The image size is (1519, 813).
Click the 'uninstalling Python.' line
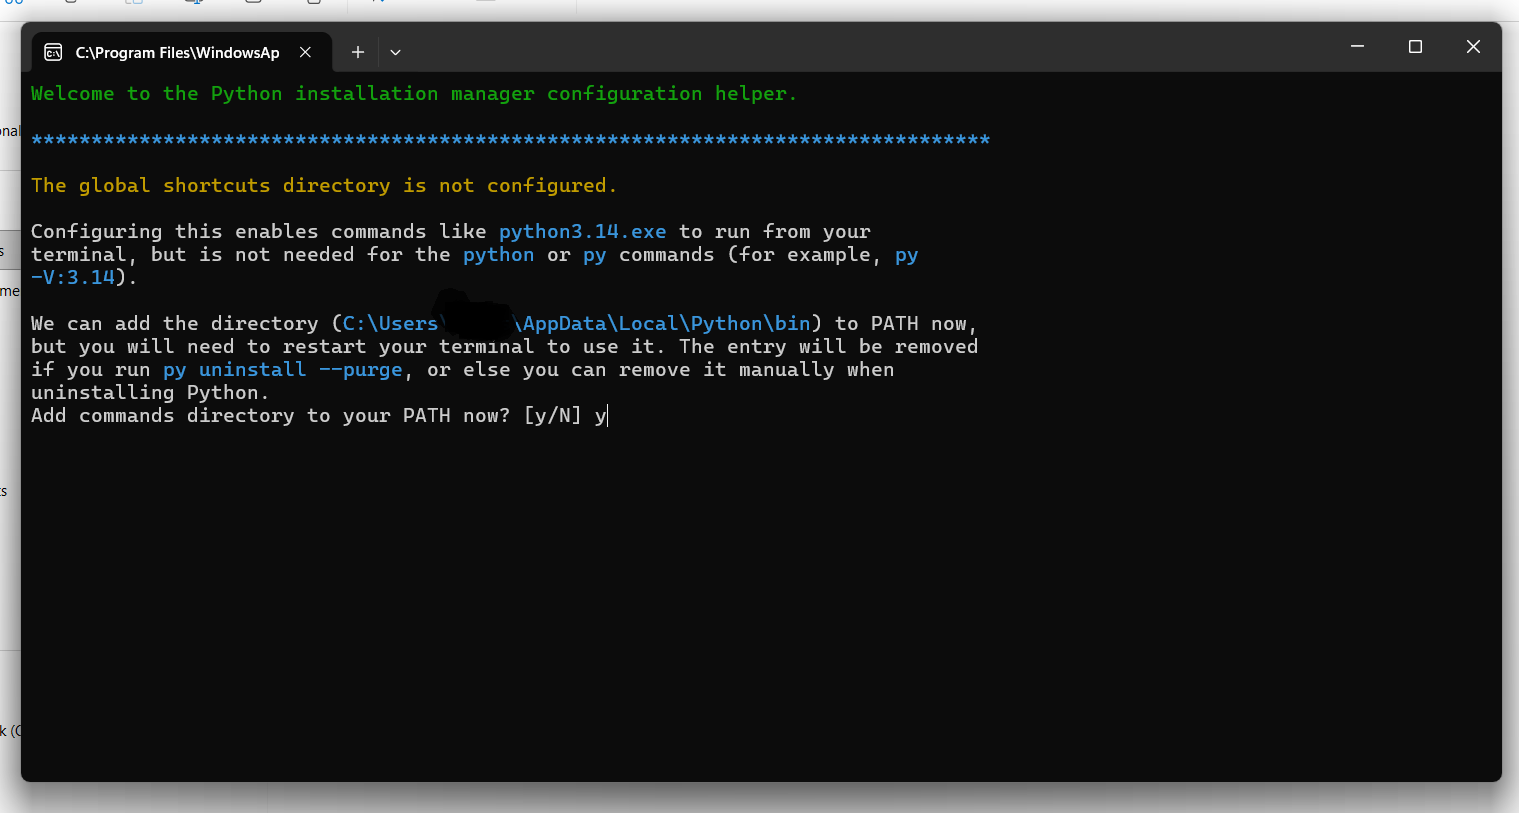pyautogui.click(x=150, y=393)
